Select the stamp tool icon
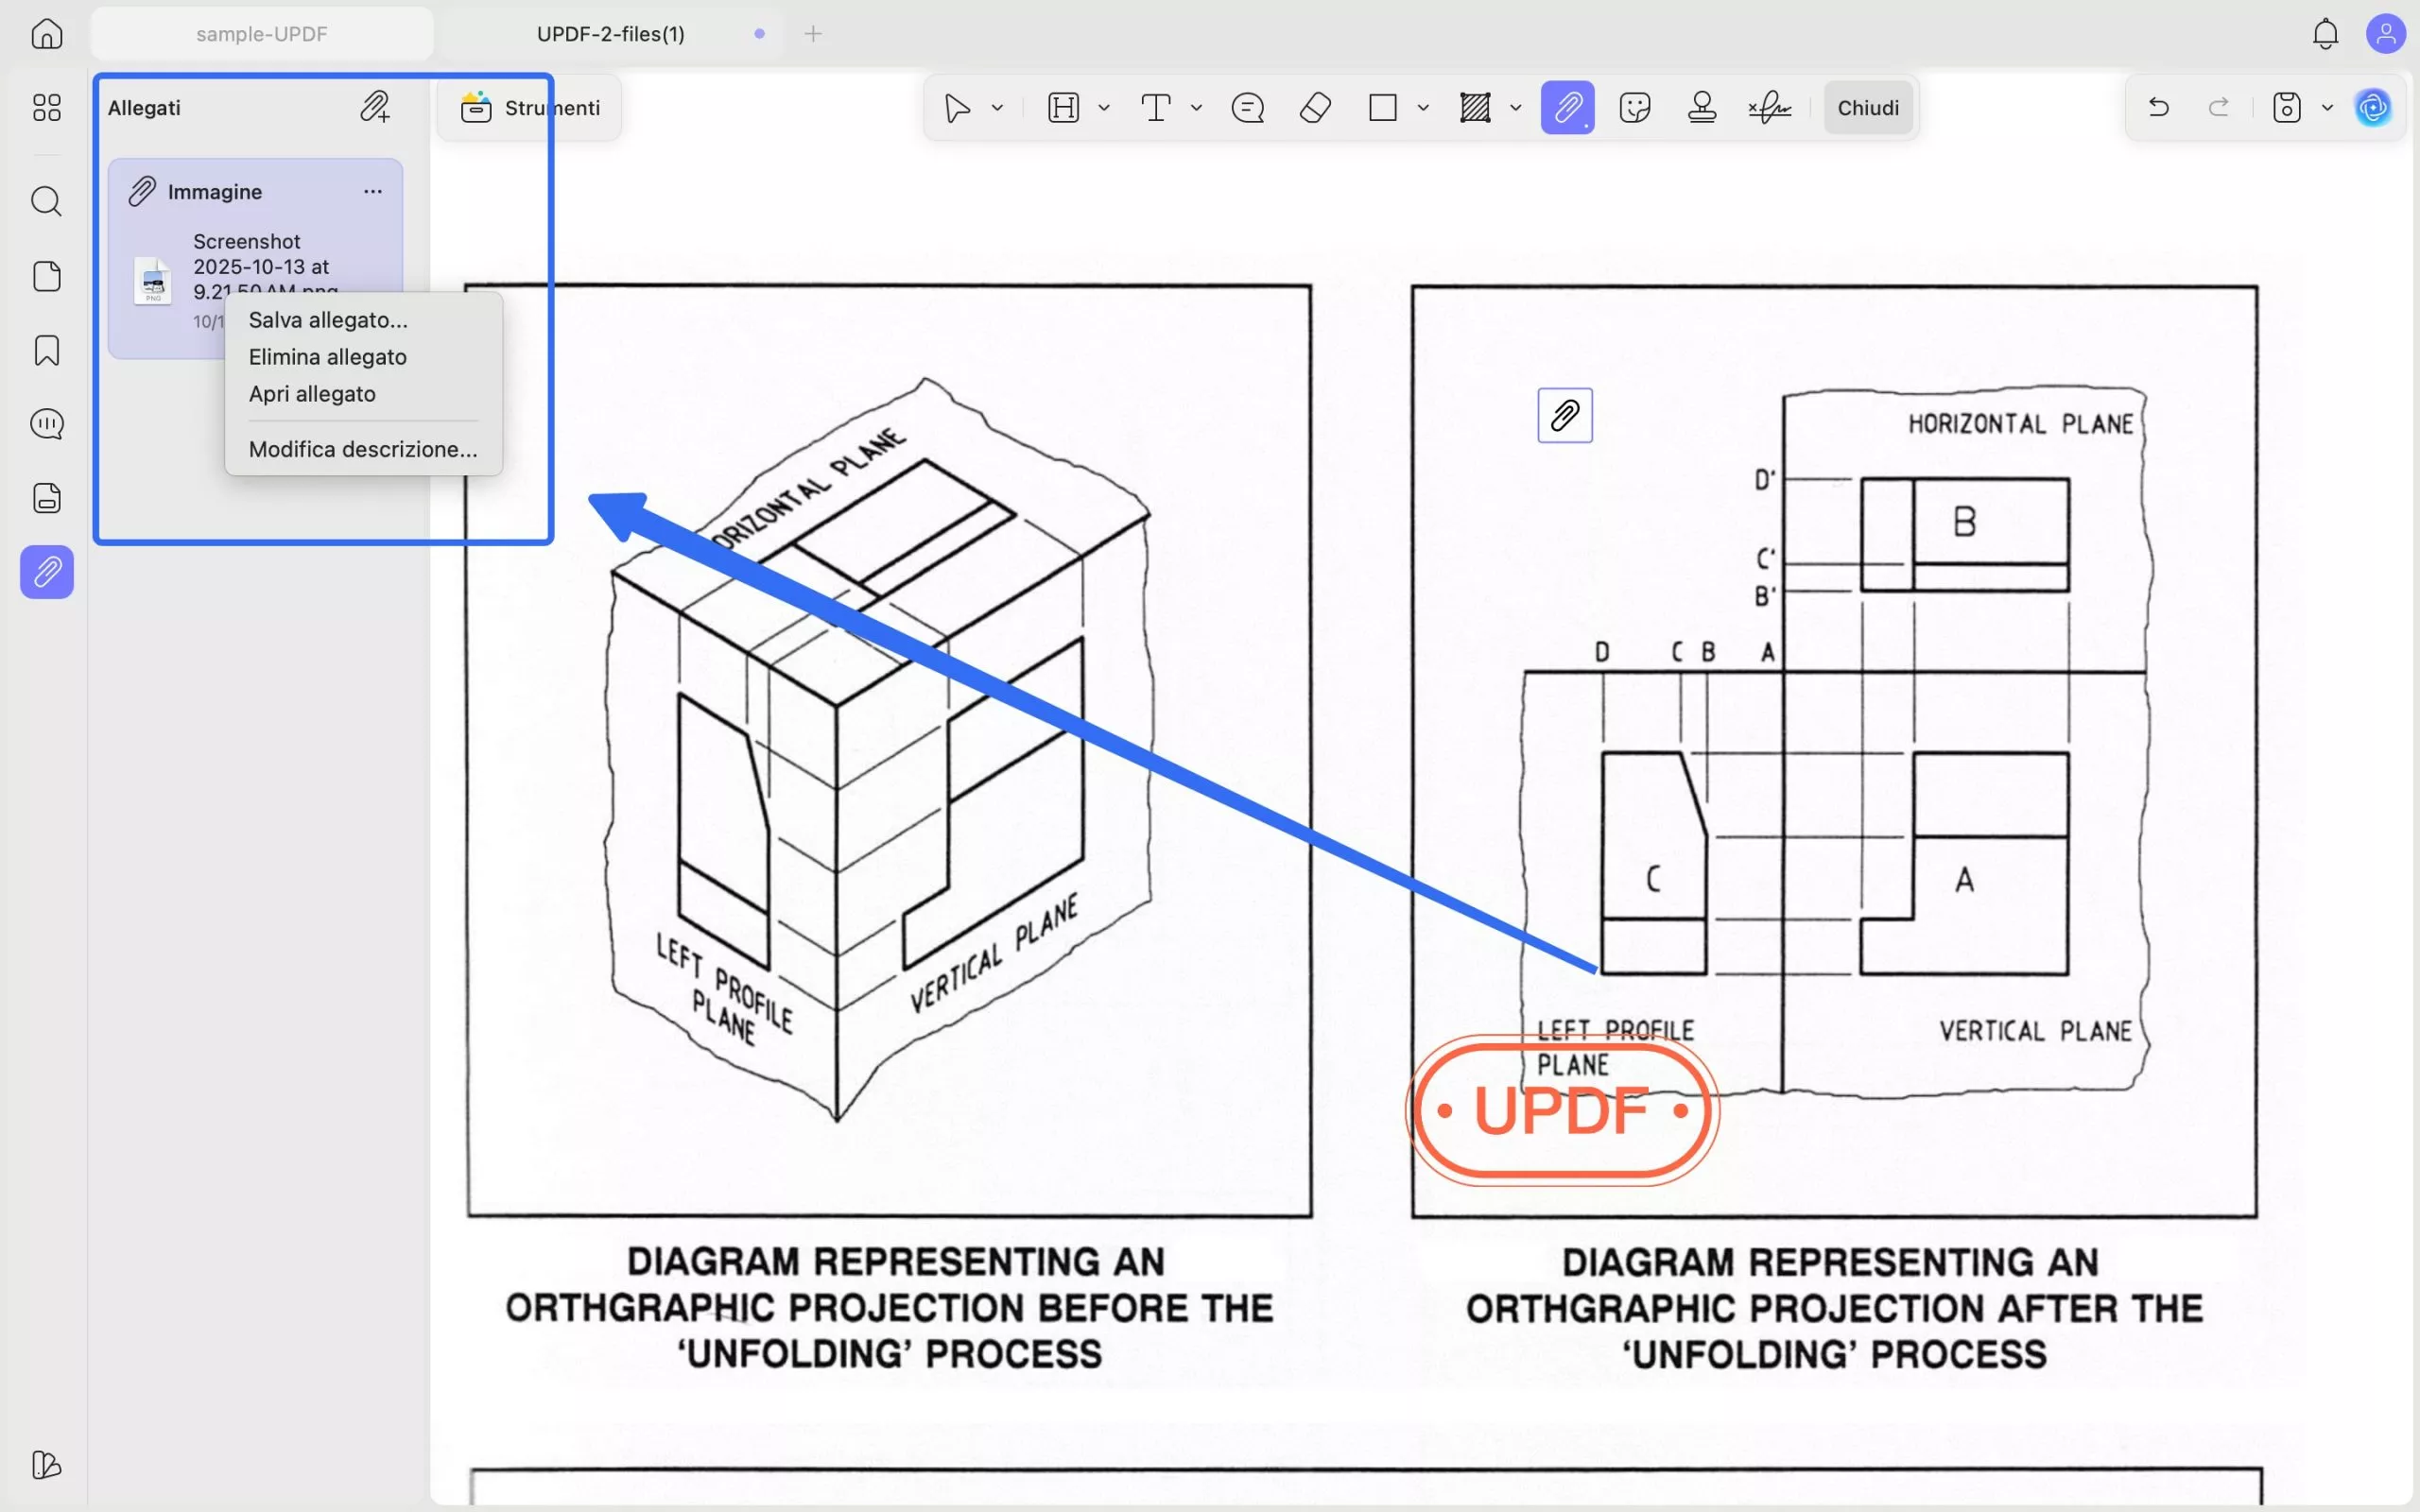 (x=1702, y=107)
